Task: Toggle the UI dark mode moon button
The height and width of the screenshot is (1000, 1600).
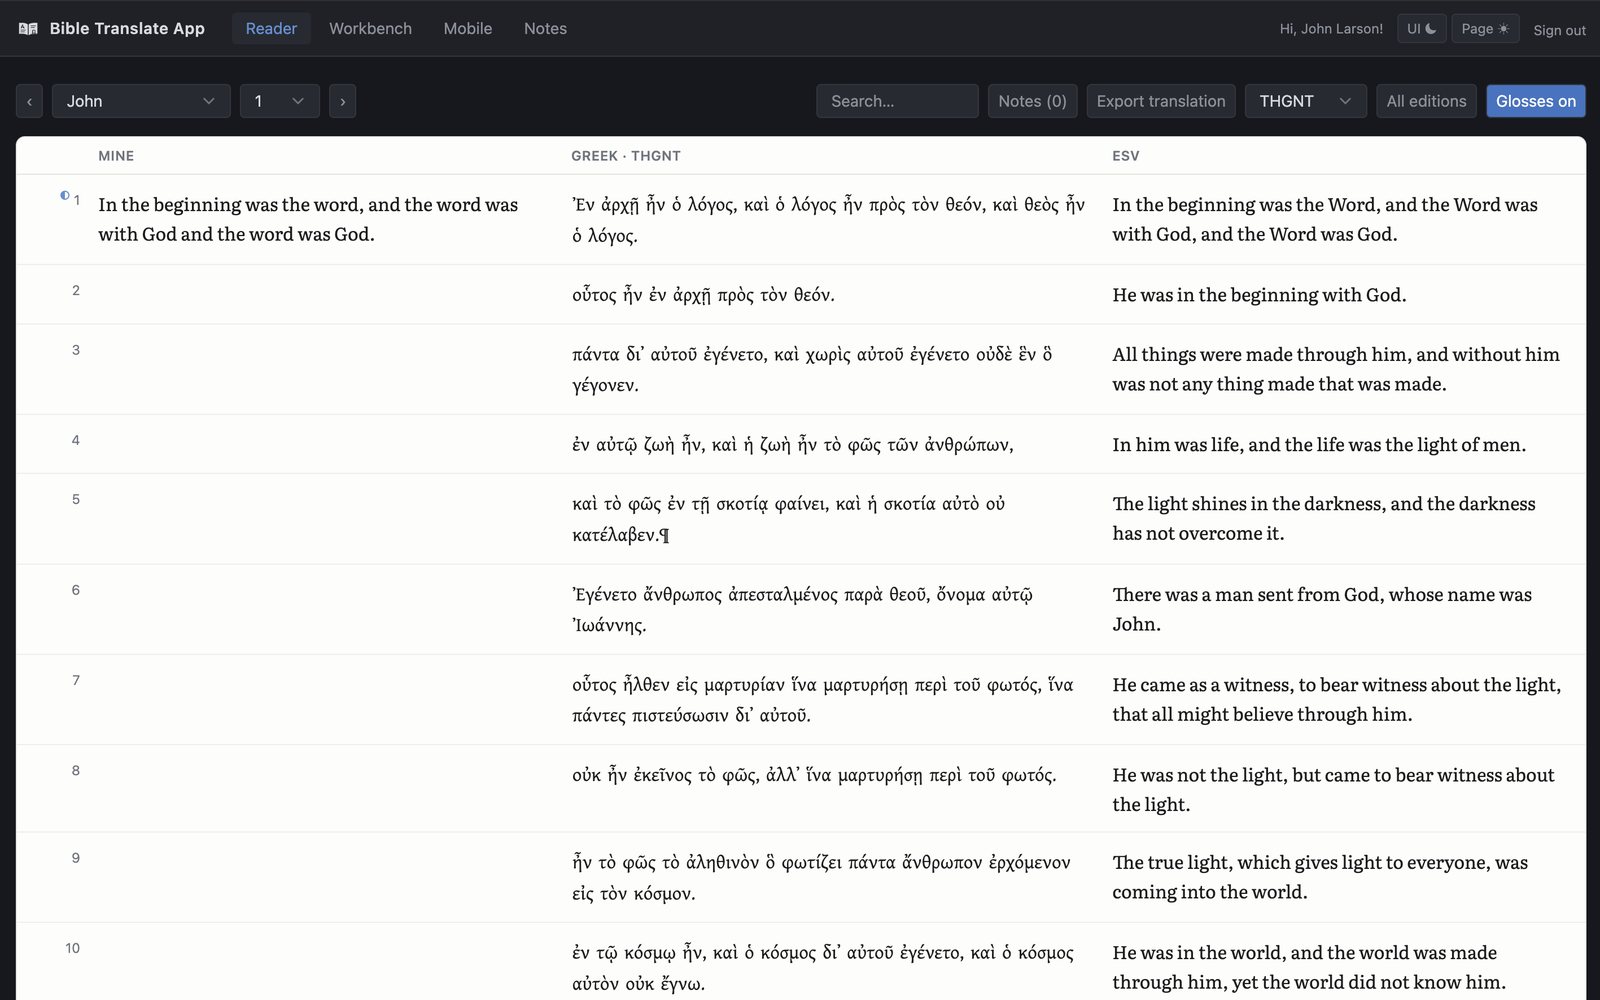Action: point(1421,29)
